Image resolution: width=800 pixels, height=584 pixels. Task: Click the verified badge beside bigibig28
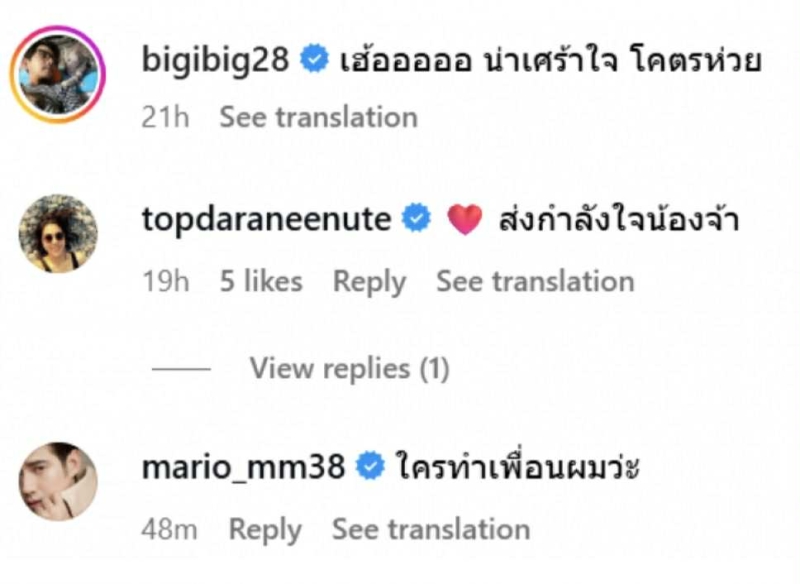315,62
